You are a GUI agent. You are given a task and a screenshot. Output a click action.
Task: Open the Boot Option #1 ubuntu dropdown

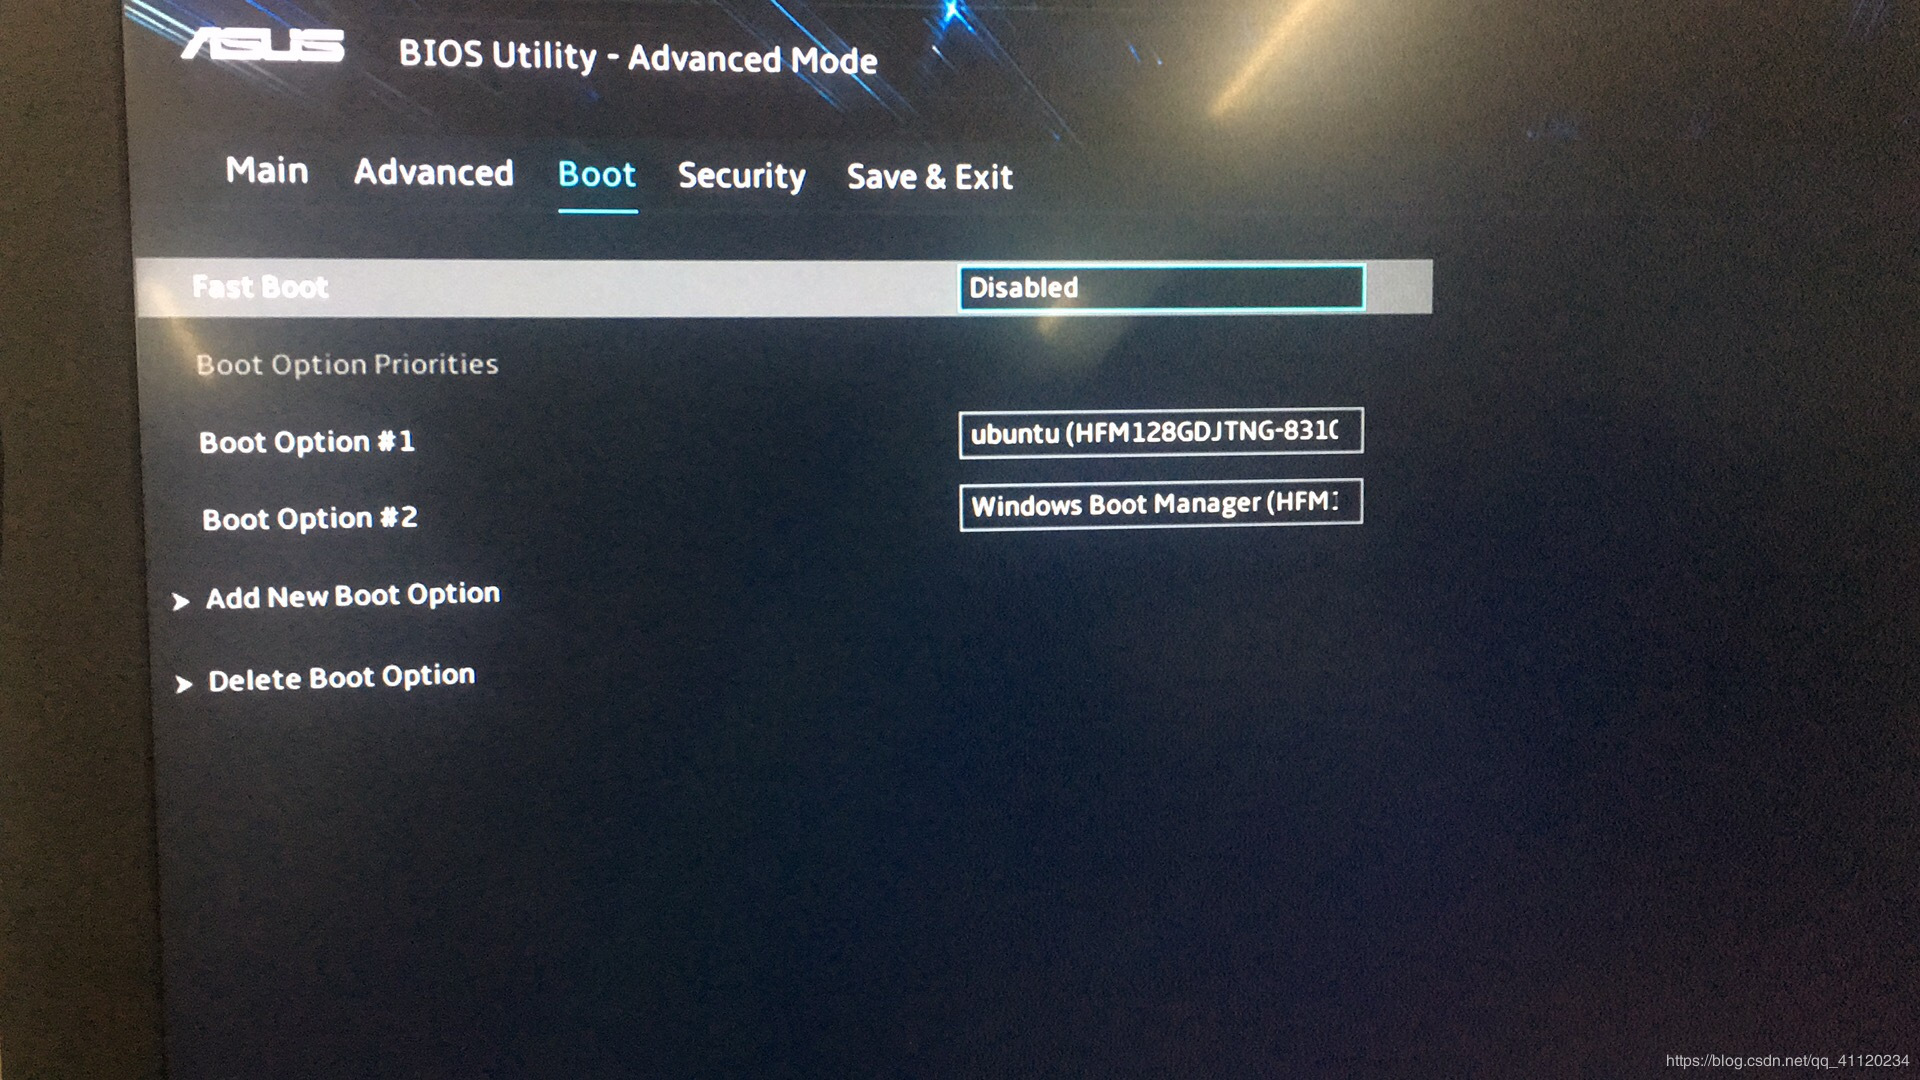(1160, 432)
